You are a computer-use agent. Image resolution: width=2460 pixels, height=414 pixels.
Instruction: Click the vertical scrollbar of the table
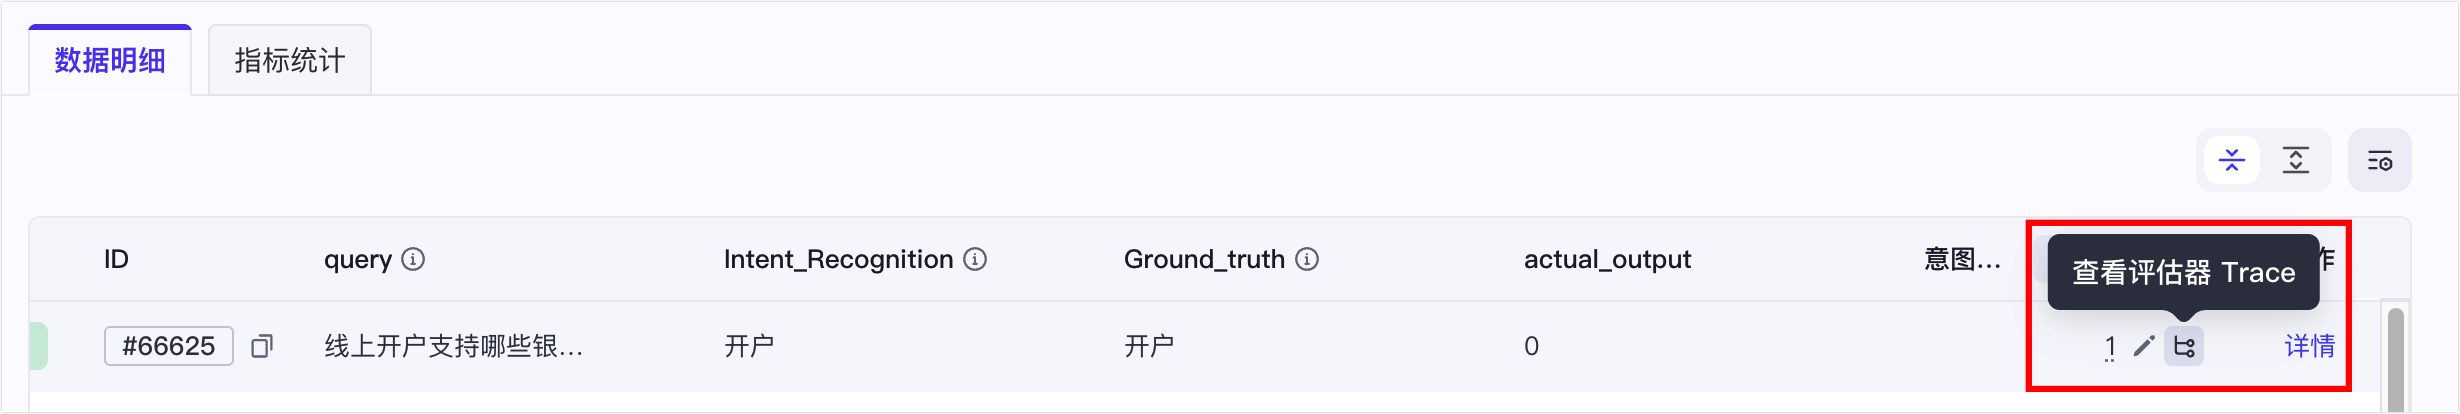coord(2395,360)
